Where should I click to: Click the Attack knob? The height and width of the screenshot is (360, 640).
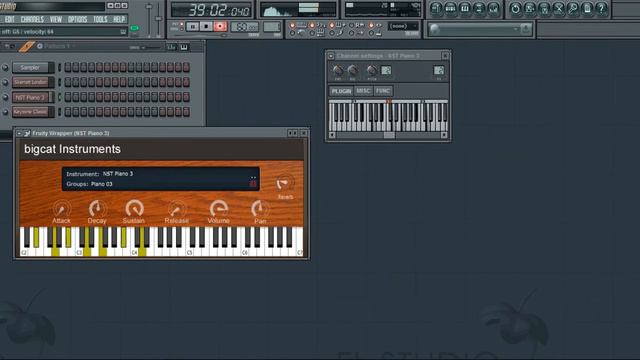[62, 209]
